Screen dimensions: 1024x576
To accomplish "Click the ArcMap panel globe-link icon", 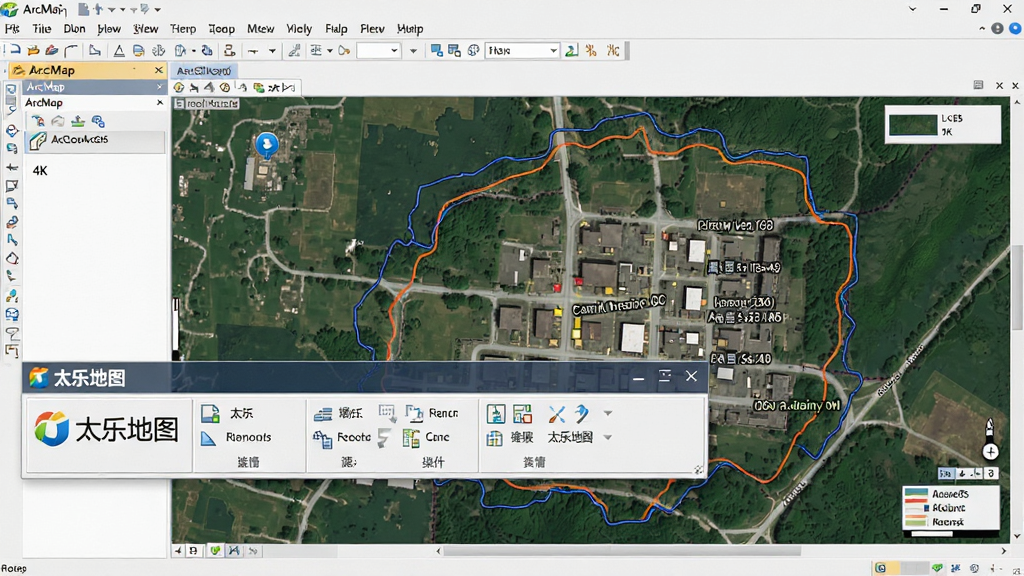I will click(x=98, y=121).
